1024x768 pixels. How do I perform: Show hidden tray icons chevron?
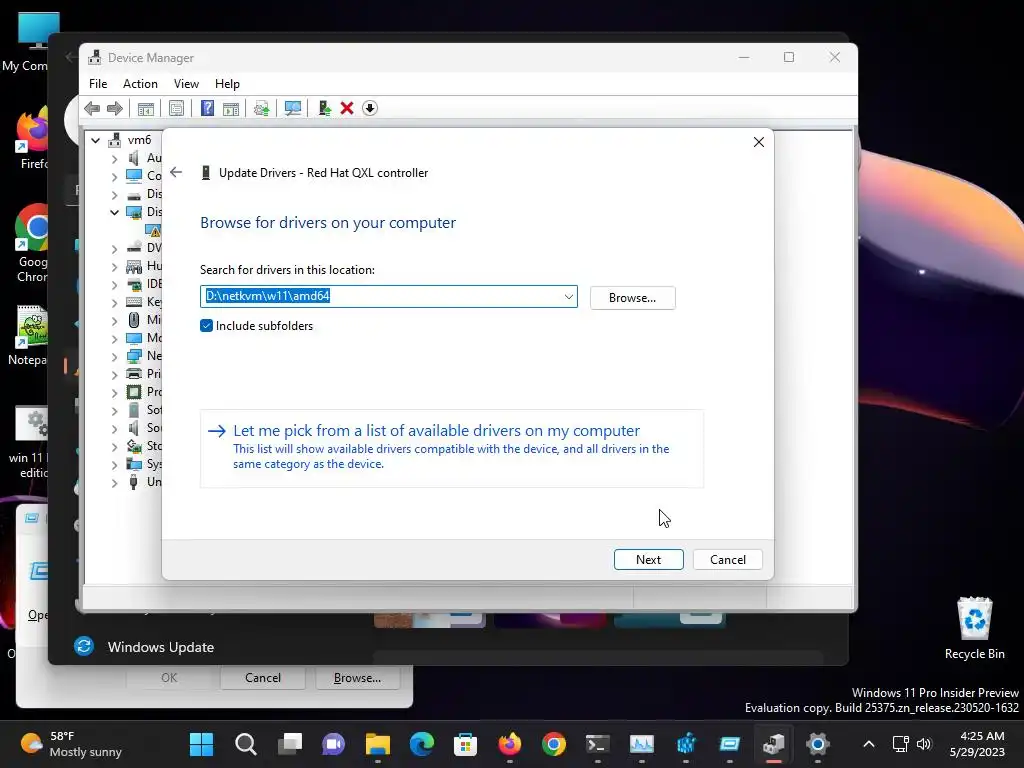869,744
